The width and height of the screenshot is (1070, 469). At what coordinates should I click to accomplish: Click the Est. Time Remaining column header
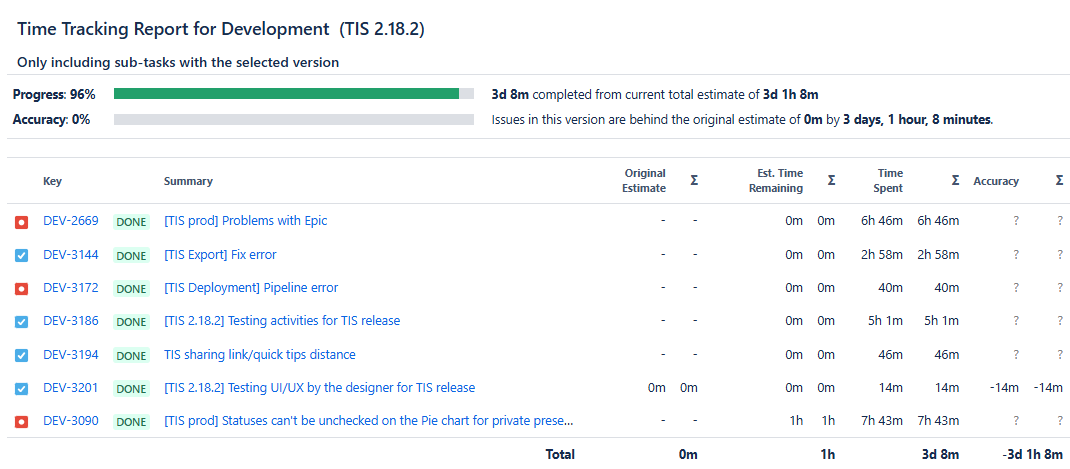point(776,180)
